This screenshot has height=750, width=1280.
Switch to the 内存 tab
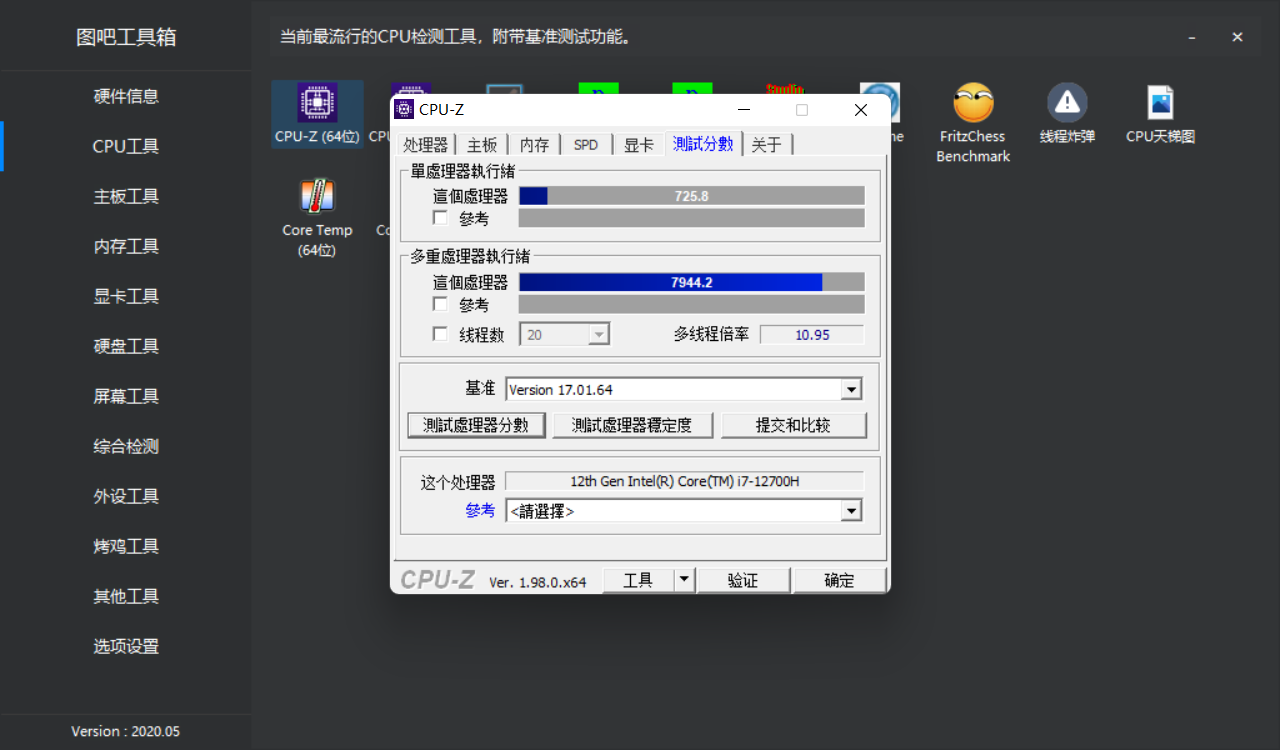point(534,145)
